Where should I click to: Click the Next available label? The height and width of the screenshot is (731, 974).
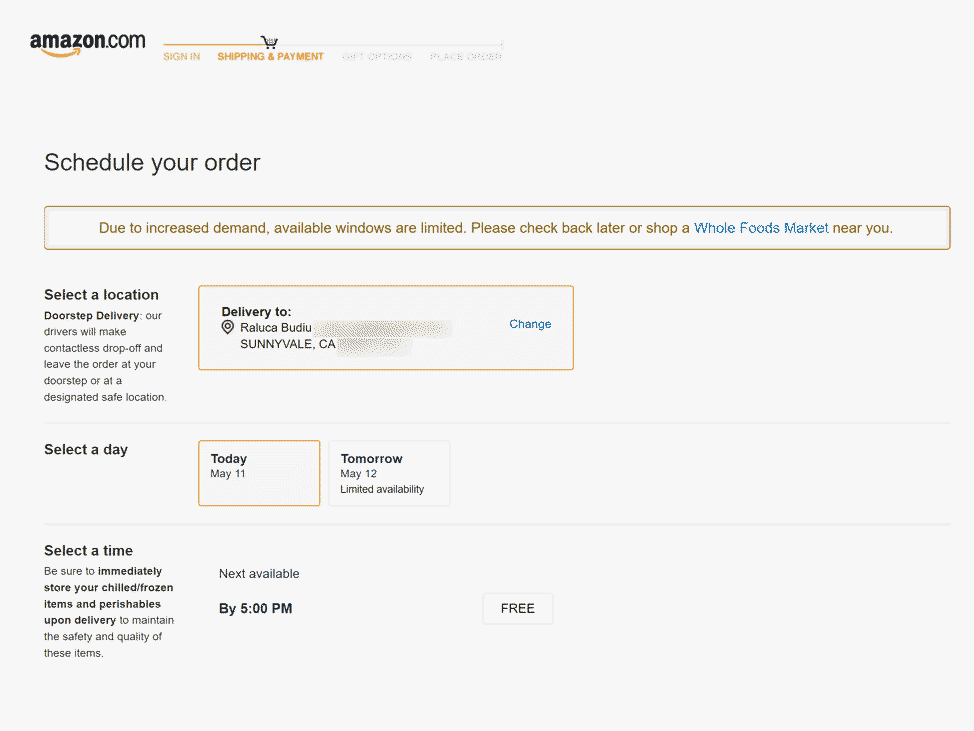(259, 574)
